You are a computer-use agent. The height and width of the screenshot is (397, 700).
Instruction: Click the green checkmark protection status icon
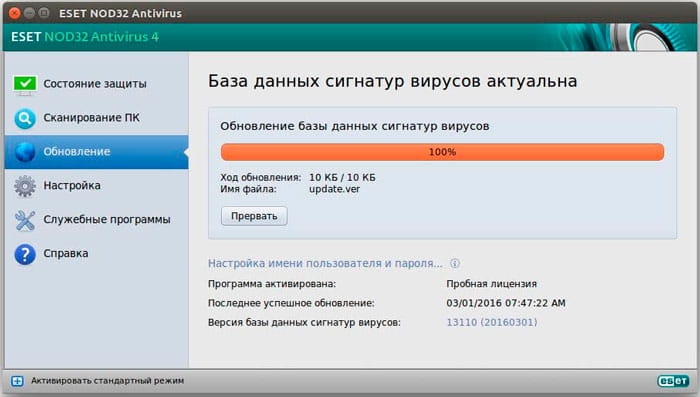coord(25,85)
